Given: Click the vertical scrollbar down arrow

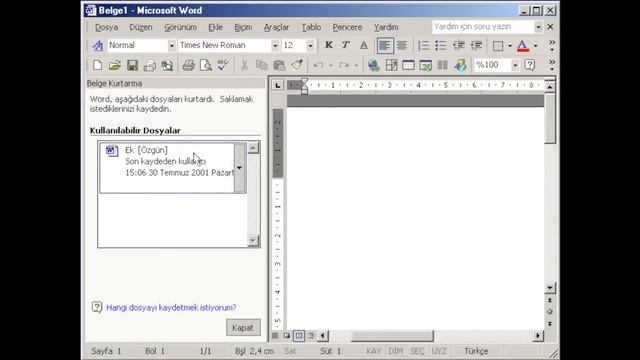Looking at the screenshot, I should pos(550,288).
